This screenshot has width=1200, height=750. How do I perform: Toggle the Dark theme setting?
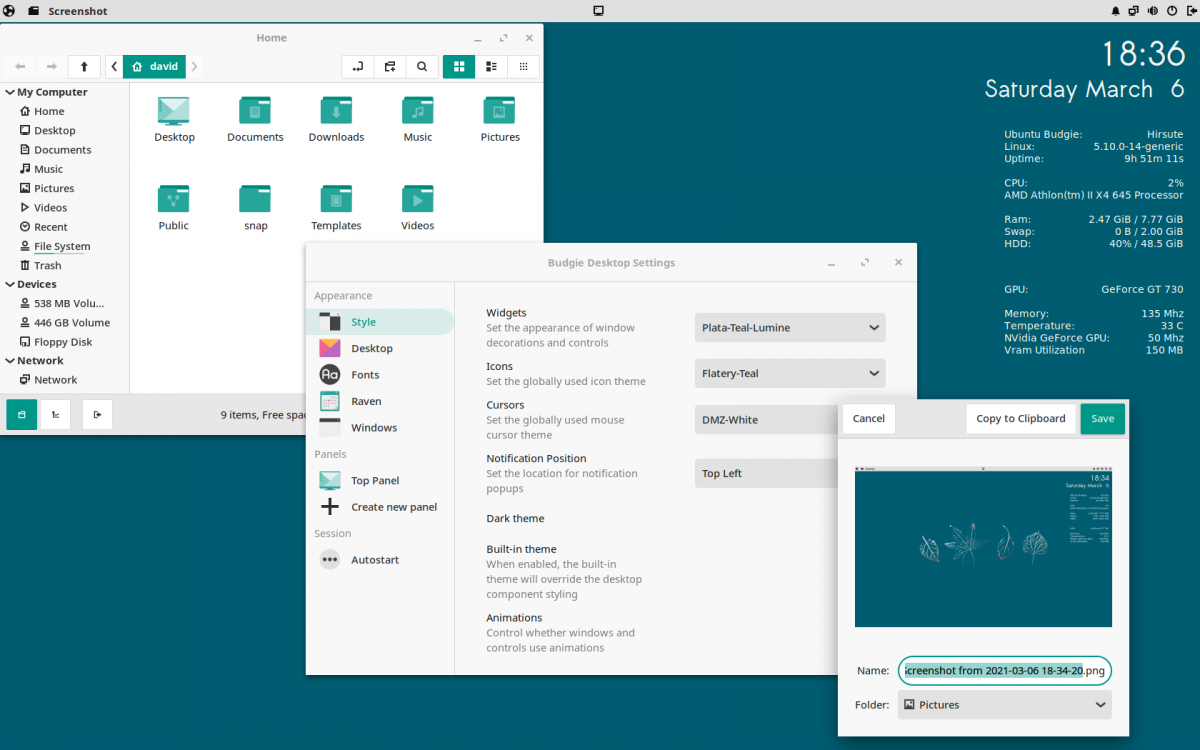(x=515, y=518)
